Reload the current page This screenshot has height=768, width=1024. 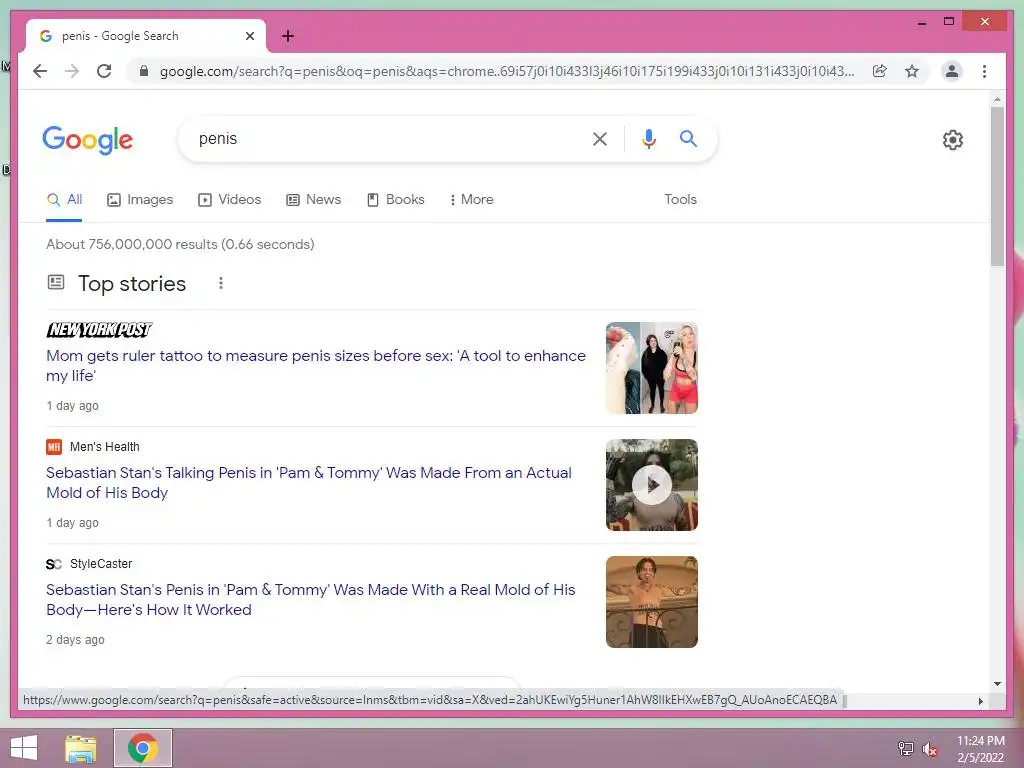104,71
